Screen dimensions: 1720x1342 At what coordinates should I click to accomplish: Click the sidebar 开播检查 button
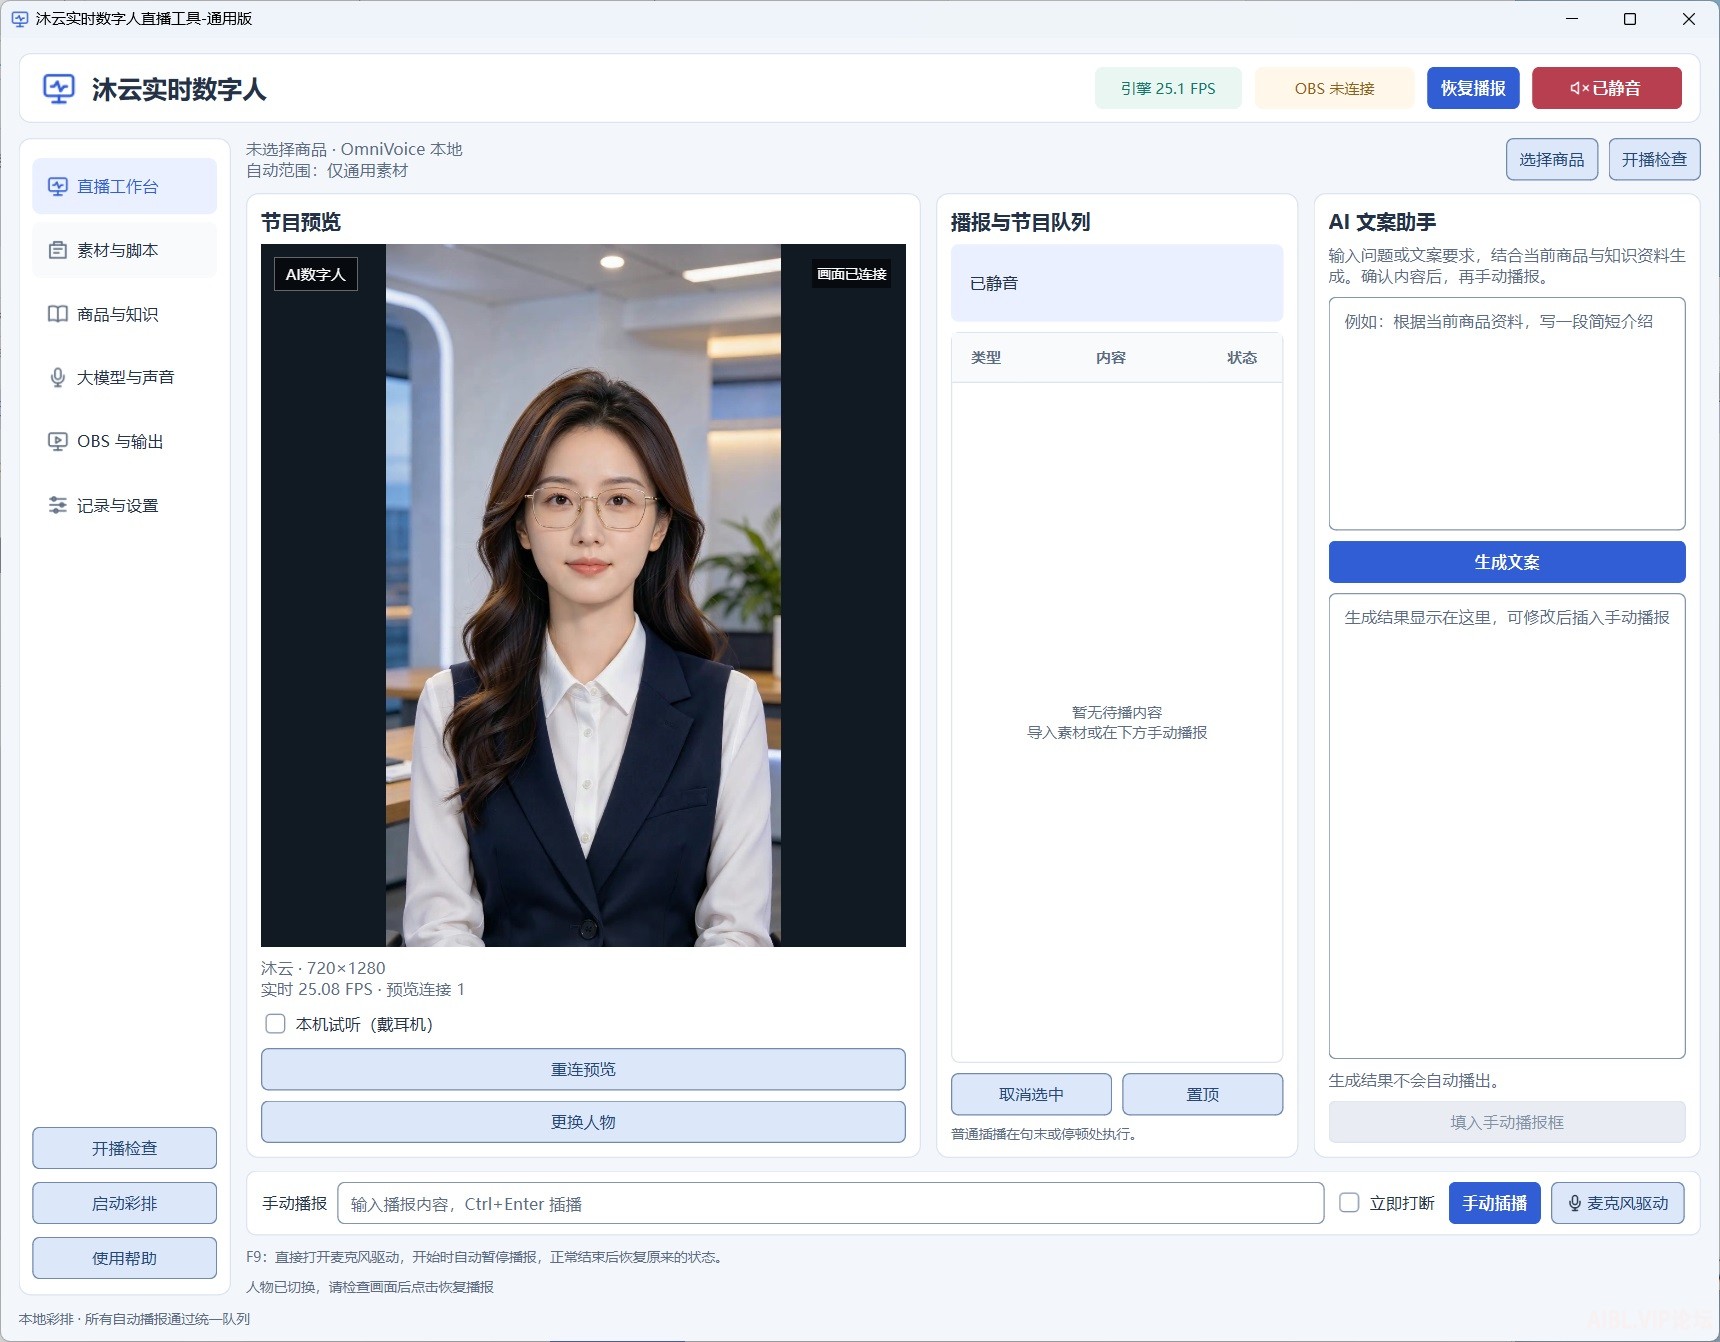[125, 1148]
